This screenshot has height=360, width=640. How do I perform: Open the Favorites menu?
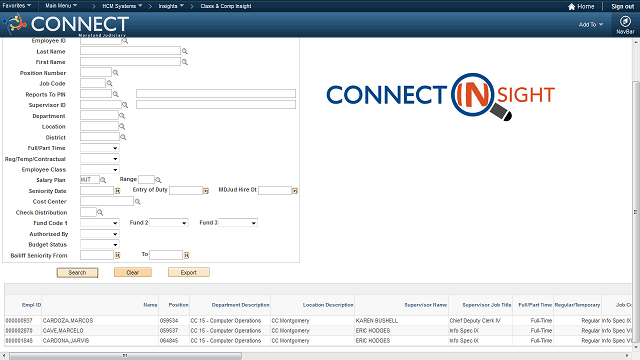click(x=17, y=6)
